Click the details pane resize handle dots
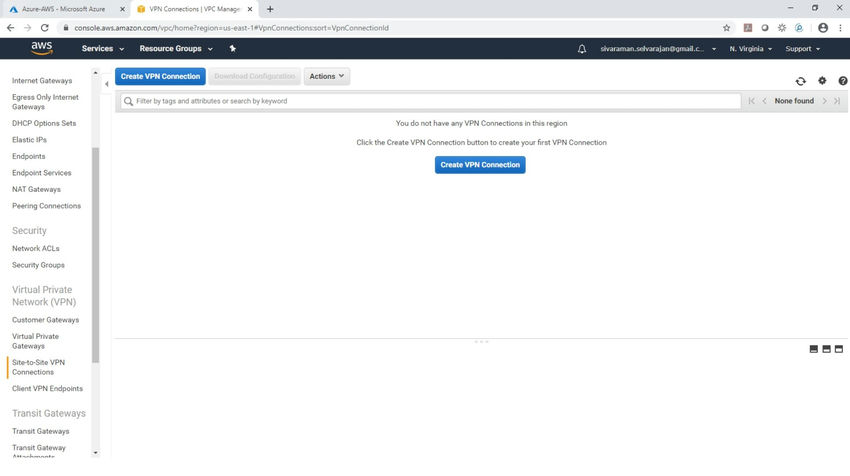Viewport: 850px width, 476px height. pyautogui.click(x=481, y=342)
